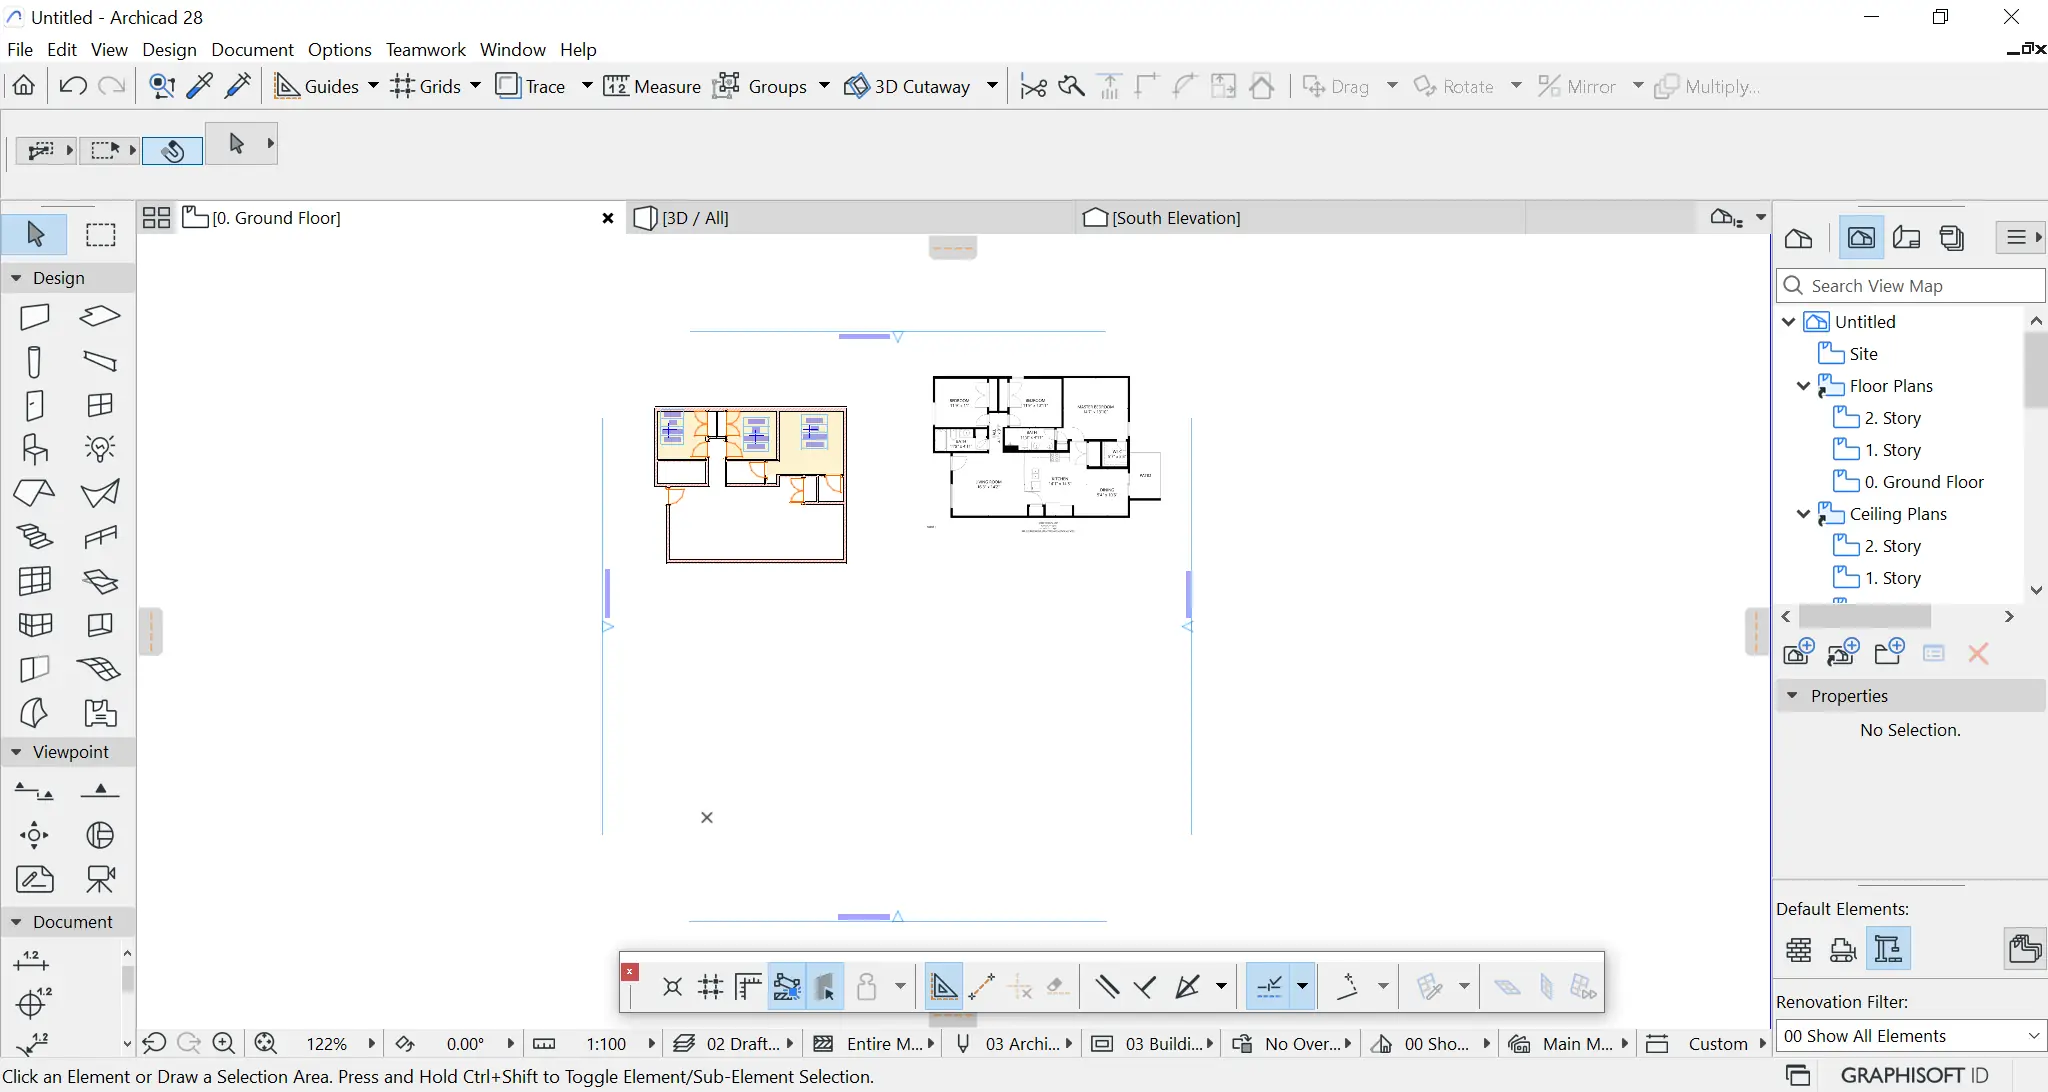Select the Marquee tool

pyautogui.click(x=100, y=234)
